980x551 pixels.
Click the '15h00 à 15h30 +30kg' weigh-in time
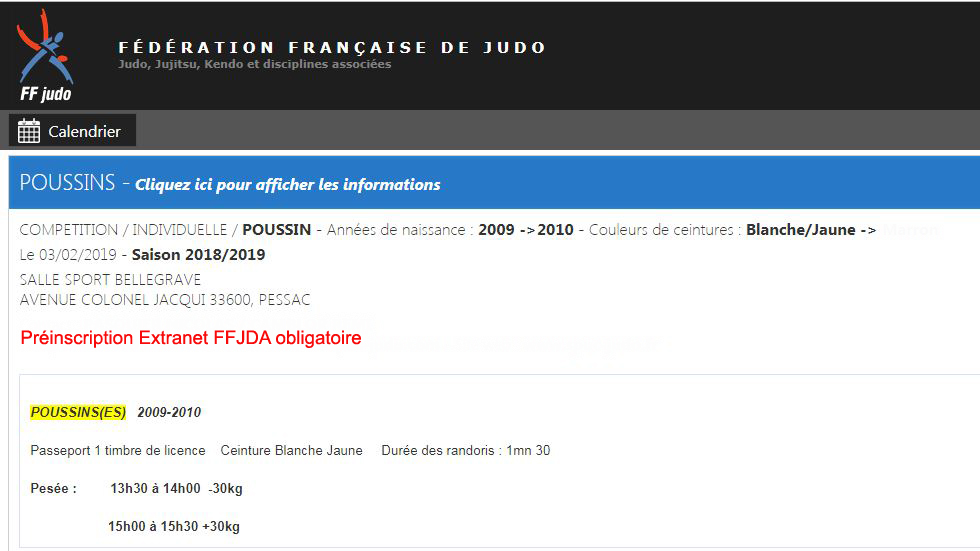pos(174,526)
